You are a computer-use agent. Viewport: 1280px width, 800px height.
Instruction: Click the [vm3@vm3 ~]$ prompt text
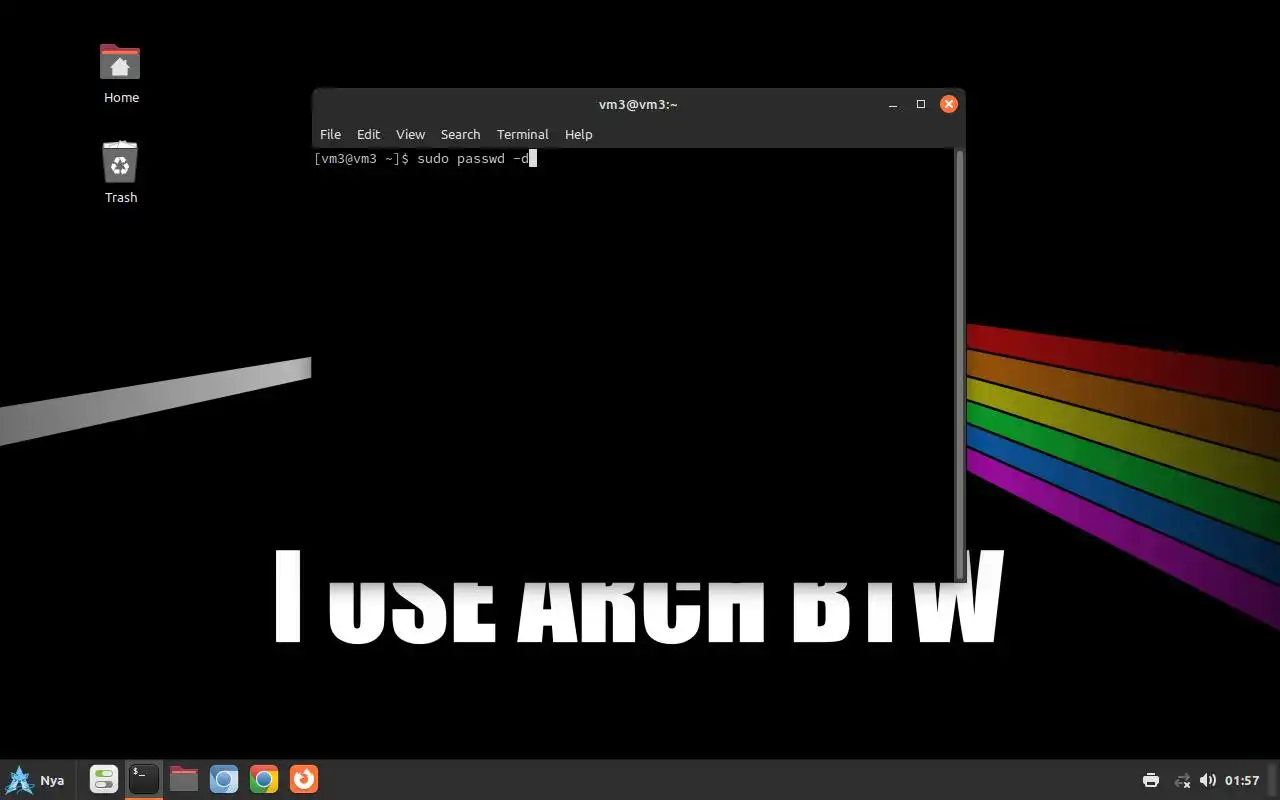coord(361,158)
